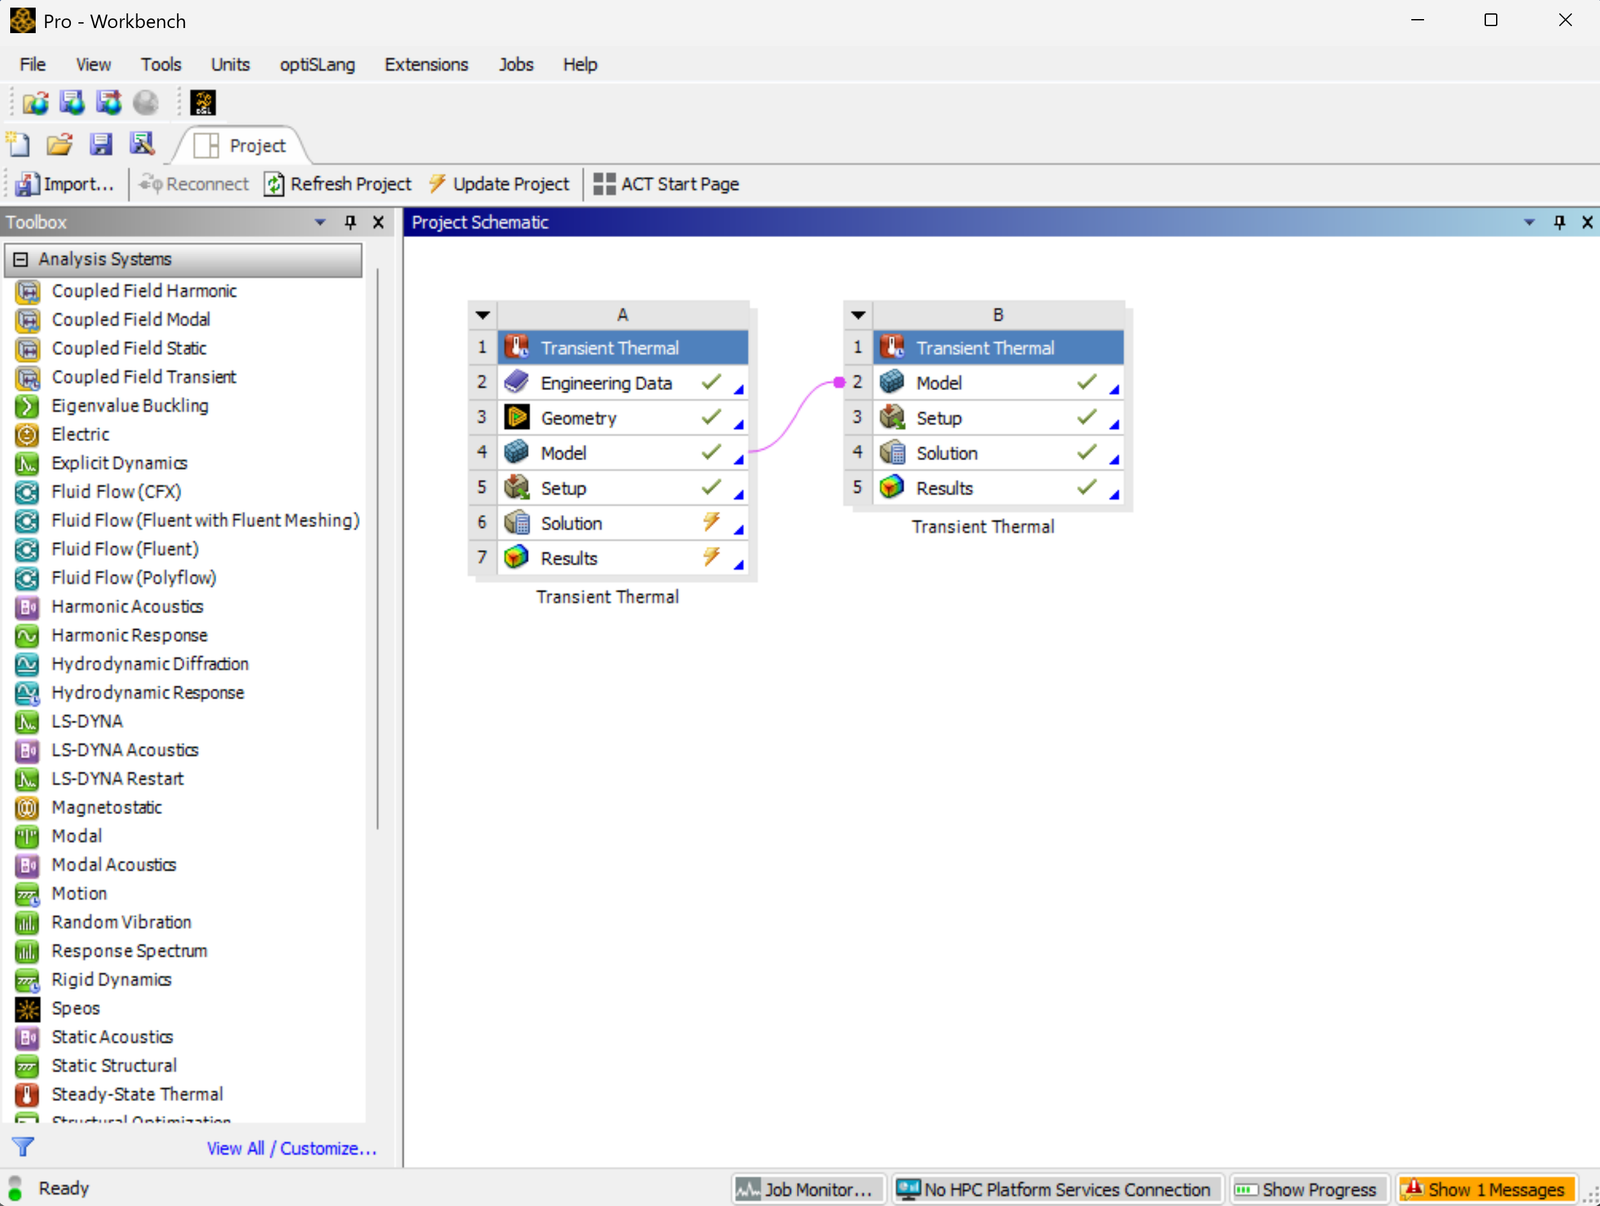Click the Open Project folder icon
The image size is (1600, 1206).
pyautogui.click(x=60, y=144)
